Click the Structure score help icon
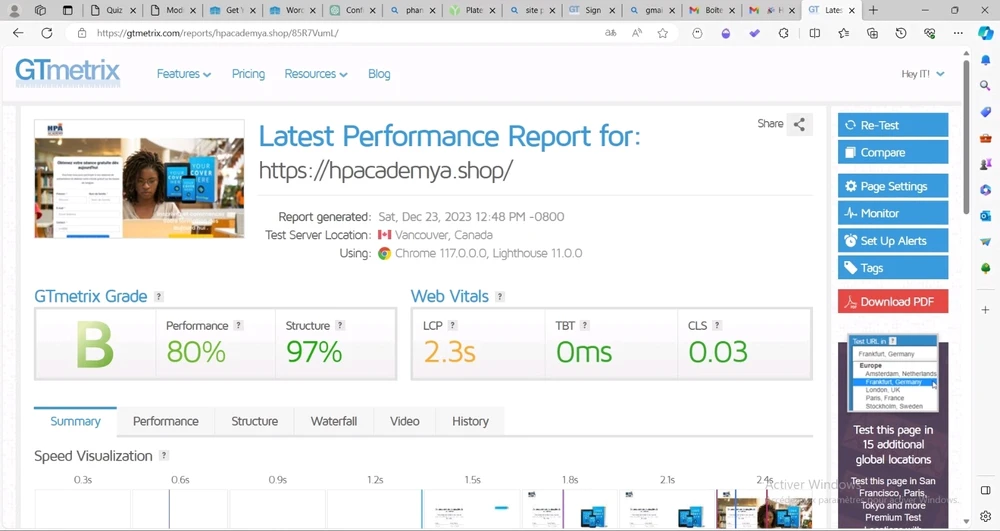This screenshot has width=1000, height=531. pyautogui.click(x=340, y=326)
